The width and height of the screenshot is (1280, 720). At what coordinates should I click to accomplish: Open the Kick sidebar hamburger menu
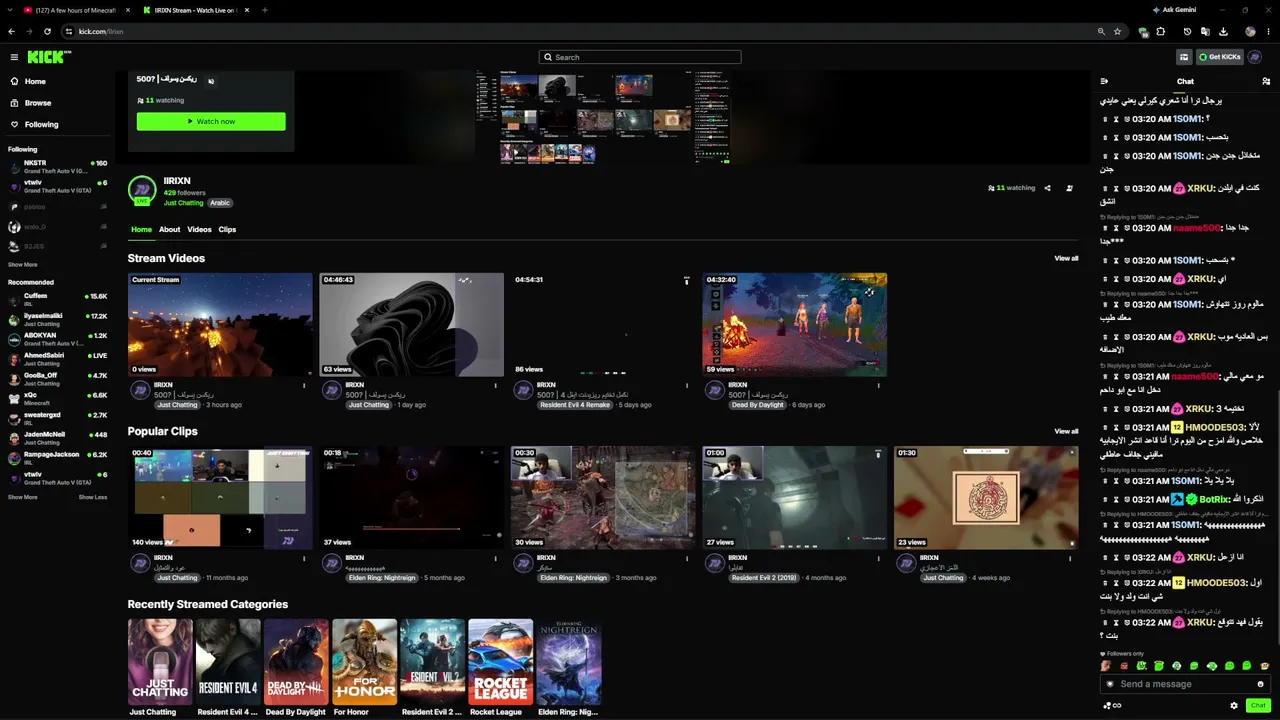pyautogui.click(x=14, y=57)
